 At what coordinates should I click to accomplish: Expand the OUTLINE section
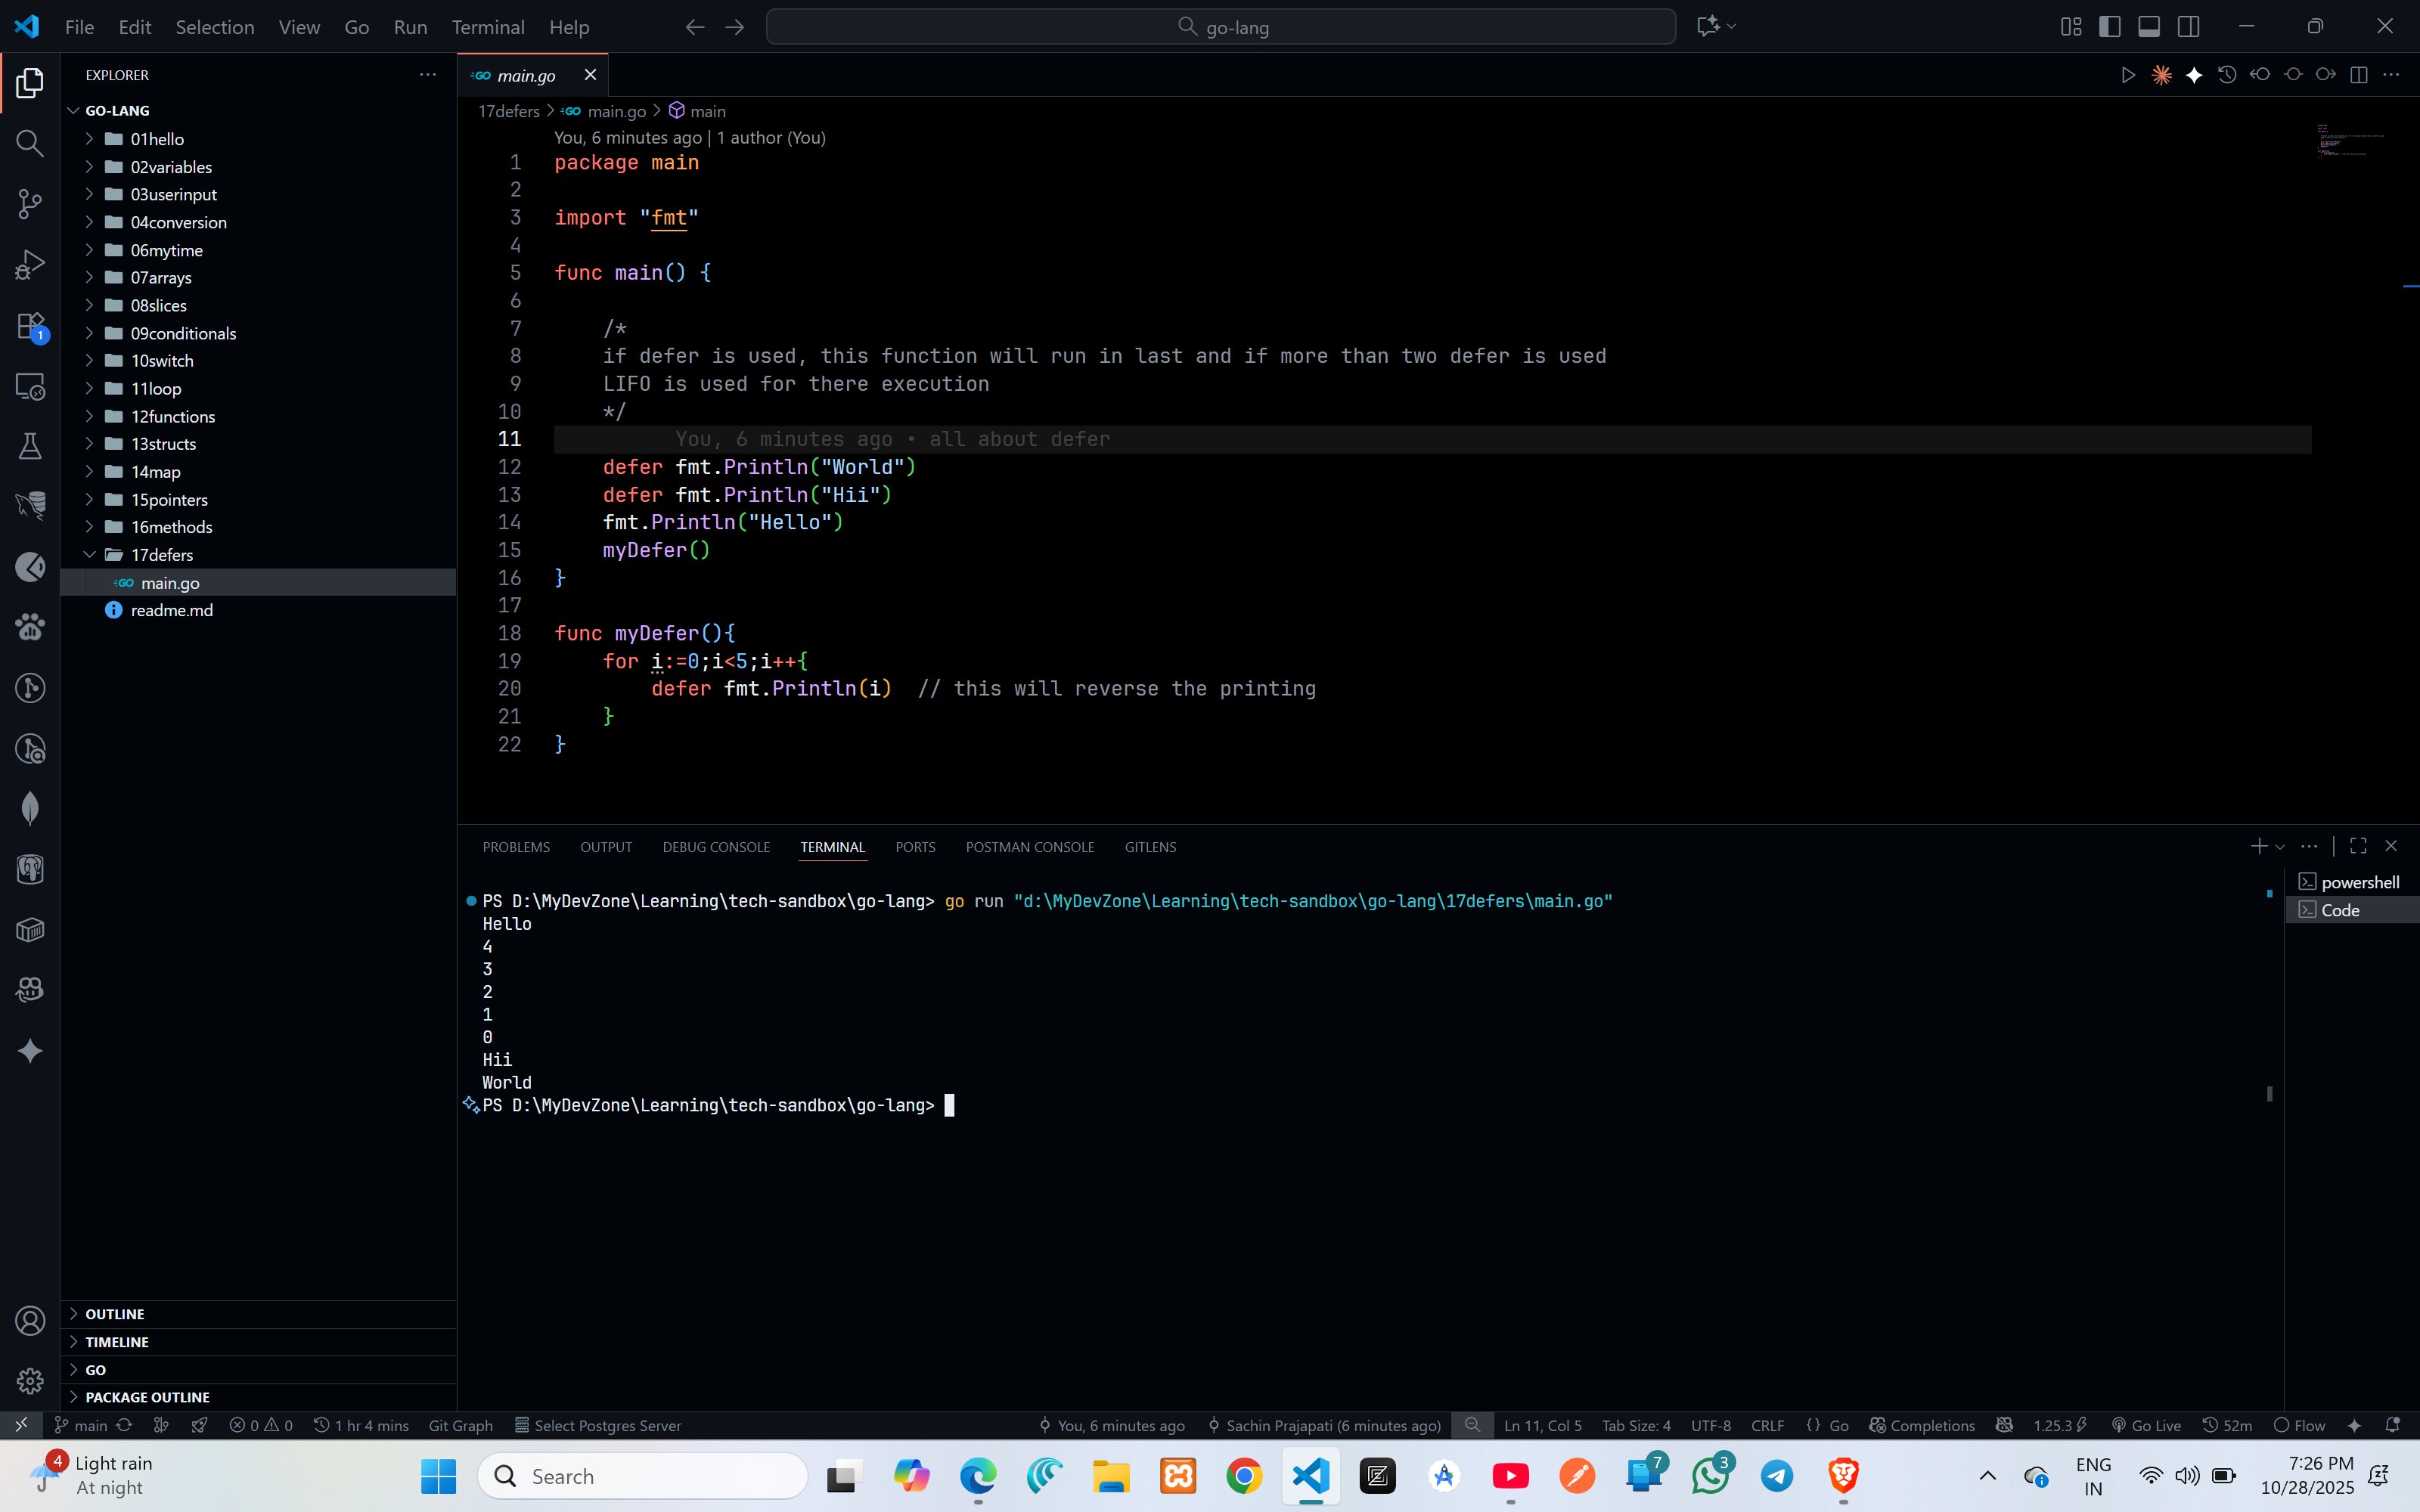coord(114,1314)
